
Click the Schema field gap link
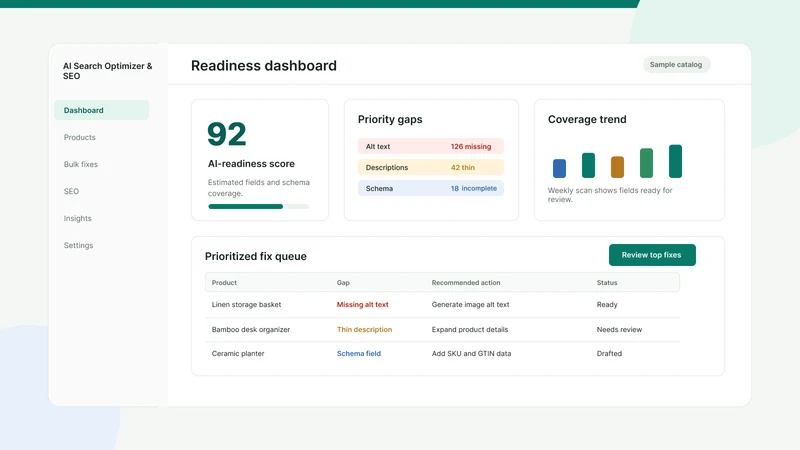coord(359,354)
